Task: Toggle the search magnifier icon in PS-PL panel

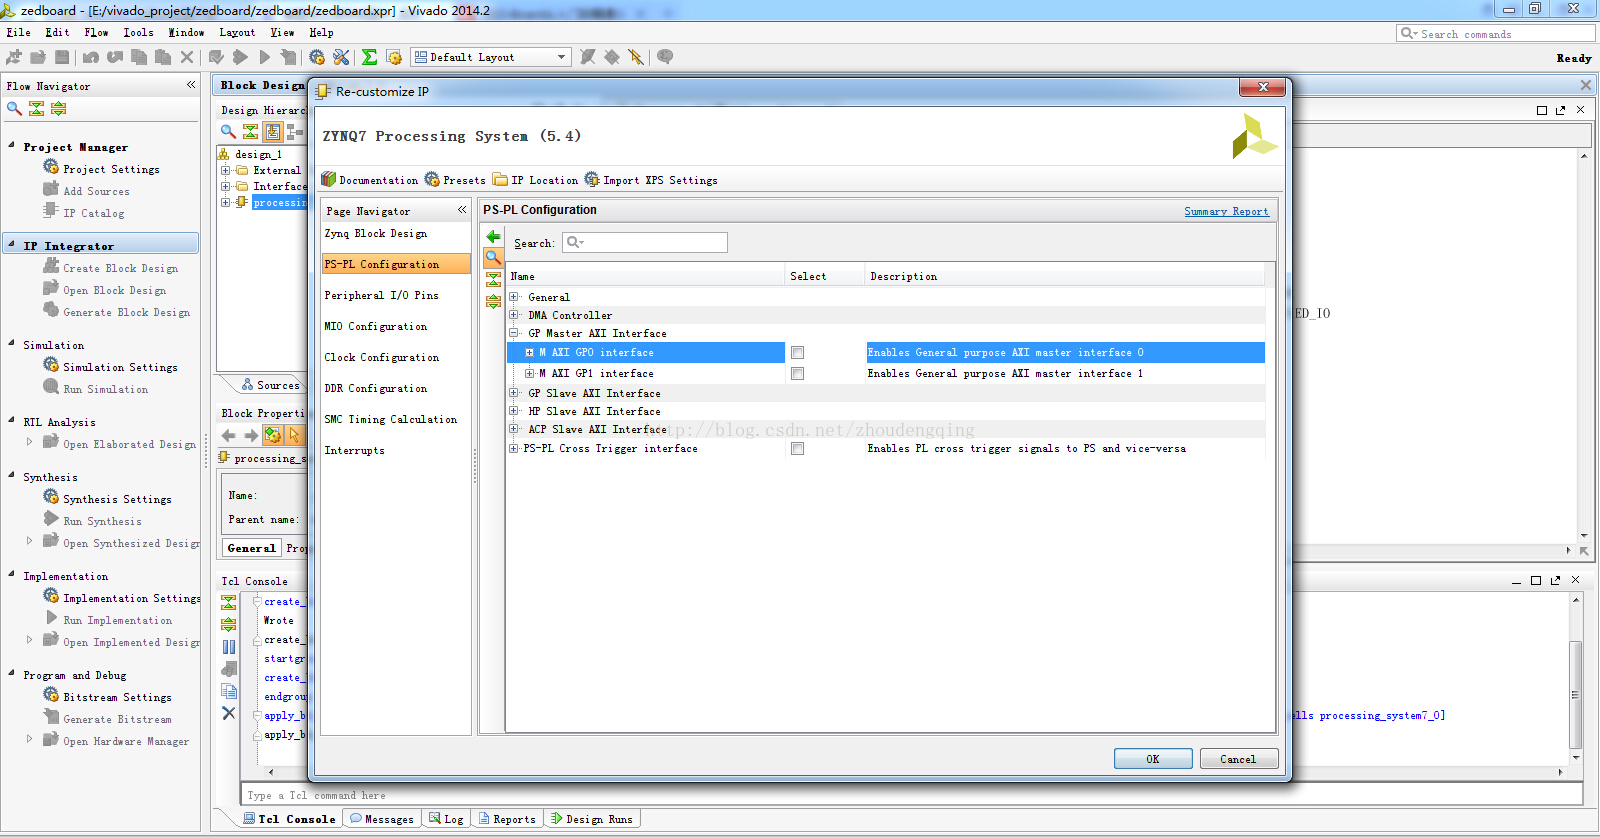Action: tap(493, 258)
